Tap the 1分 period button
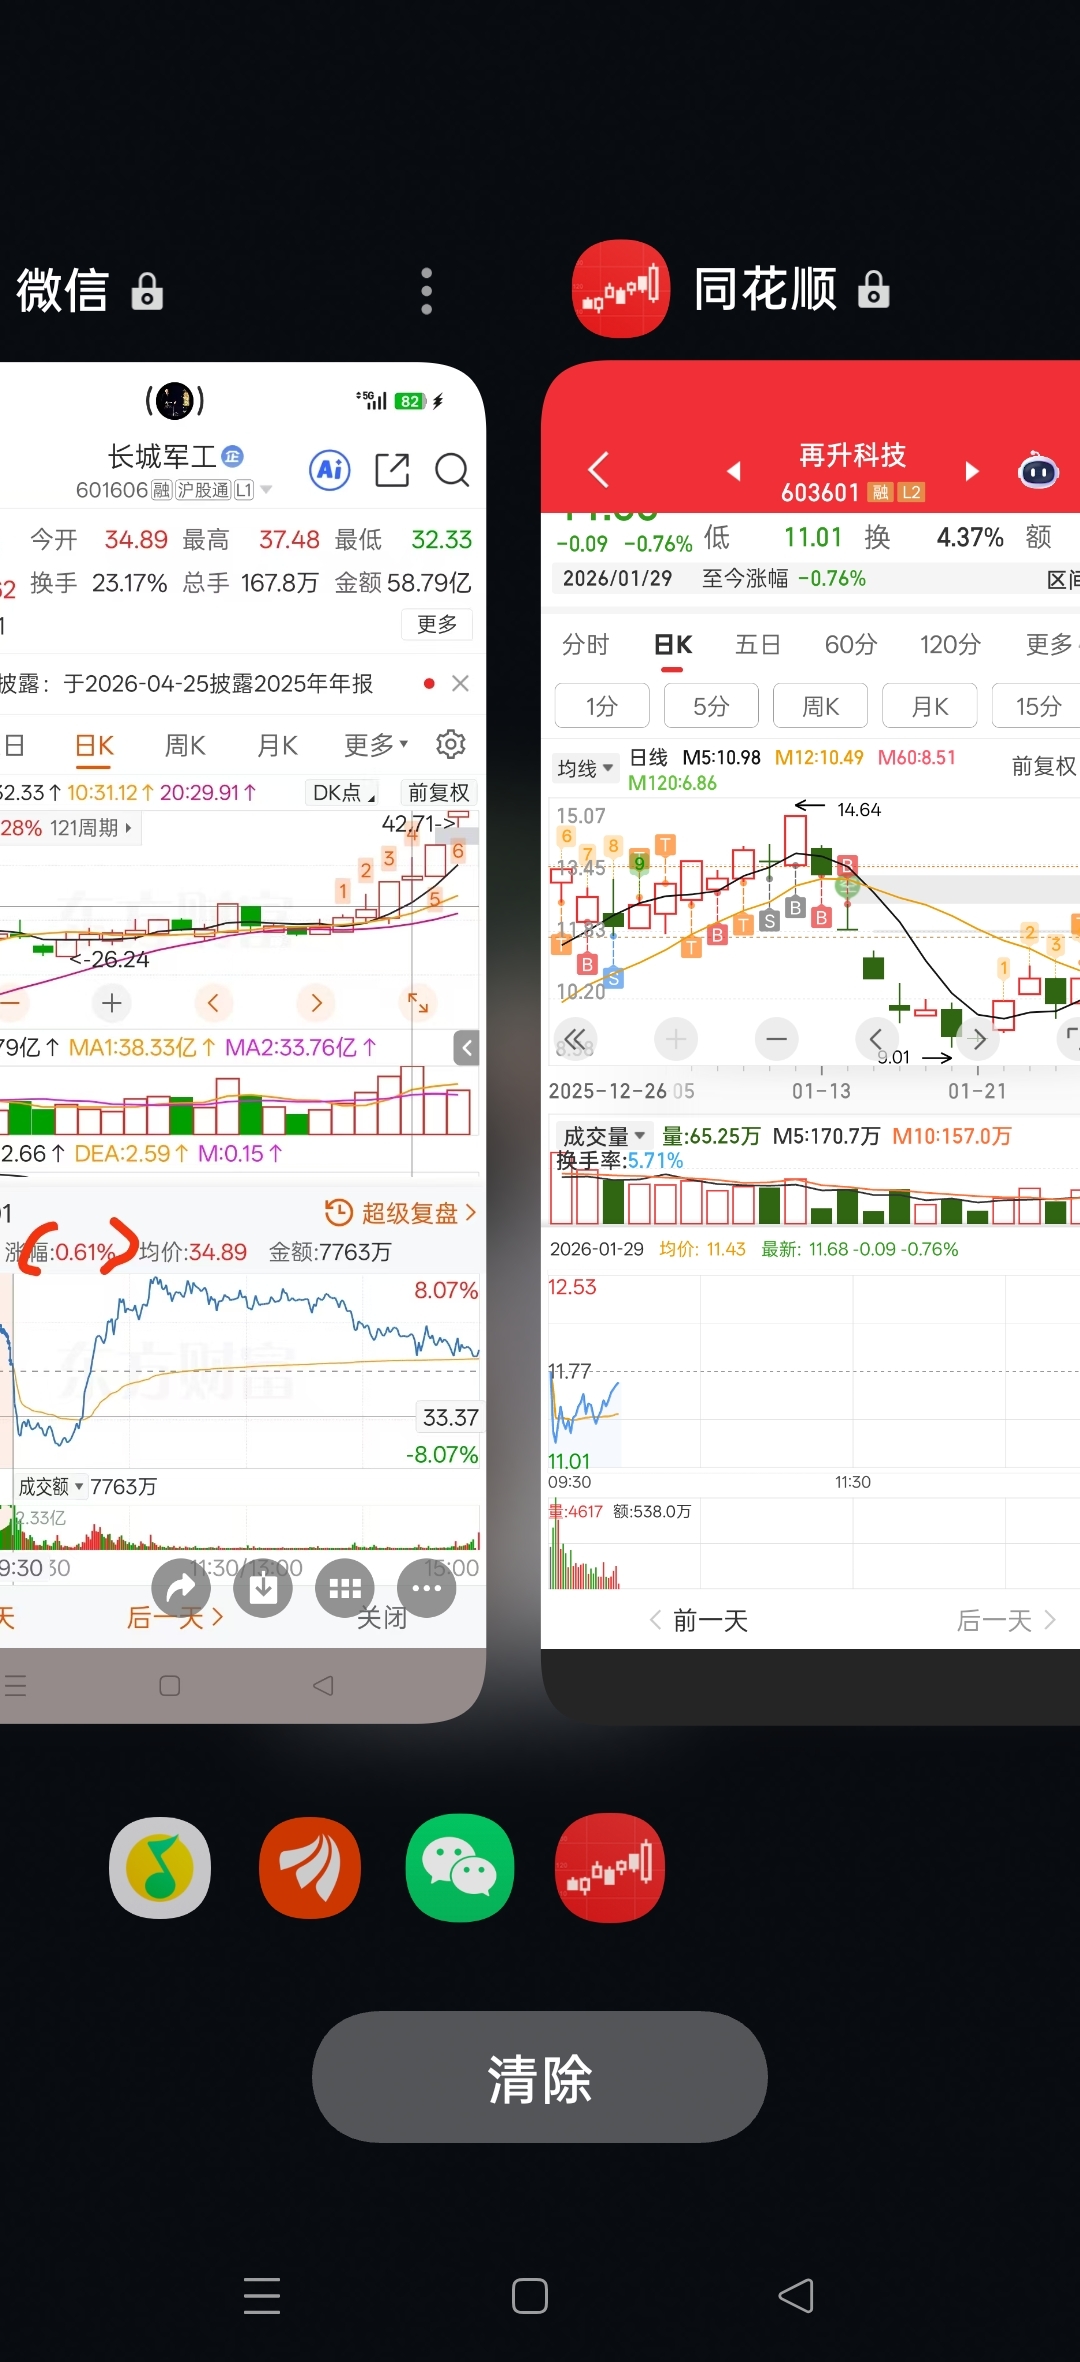The image size is (1080, 2362). click(602, 706)
